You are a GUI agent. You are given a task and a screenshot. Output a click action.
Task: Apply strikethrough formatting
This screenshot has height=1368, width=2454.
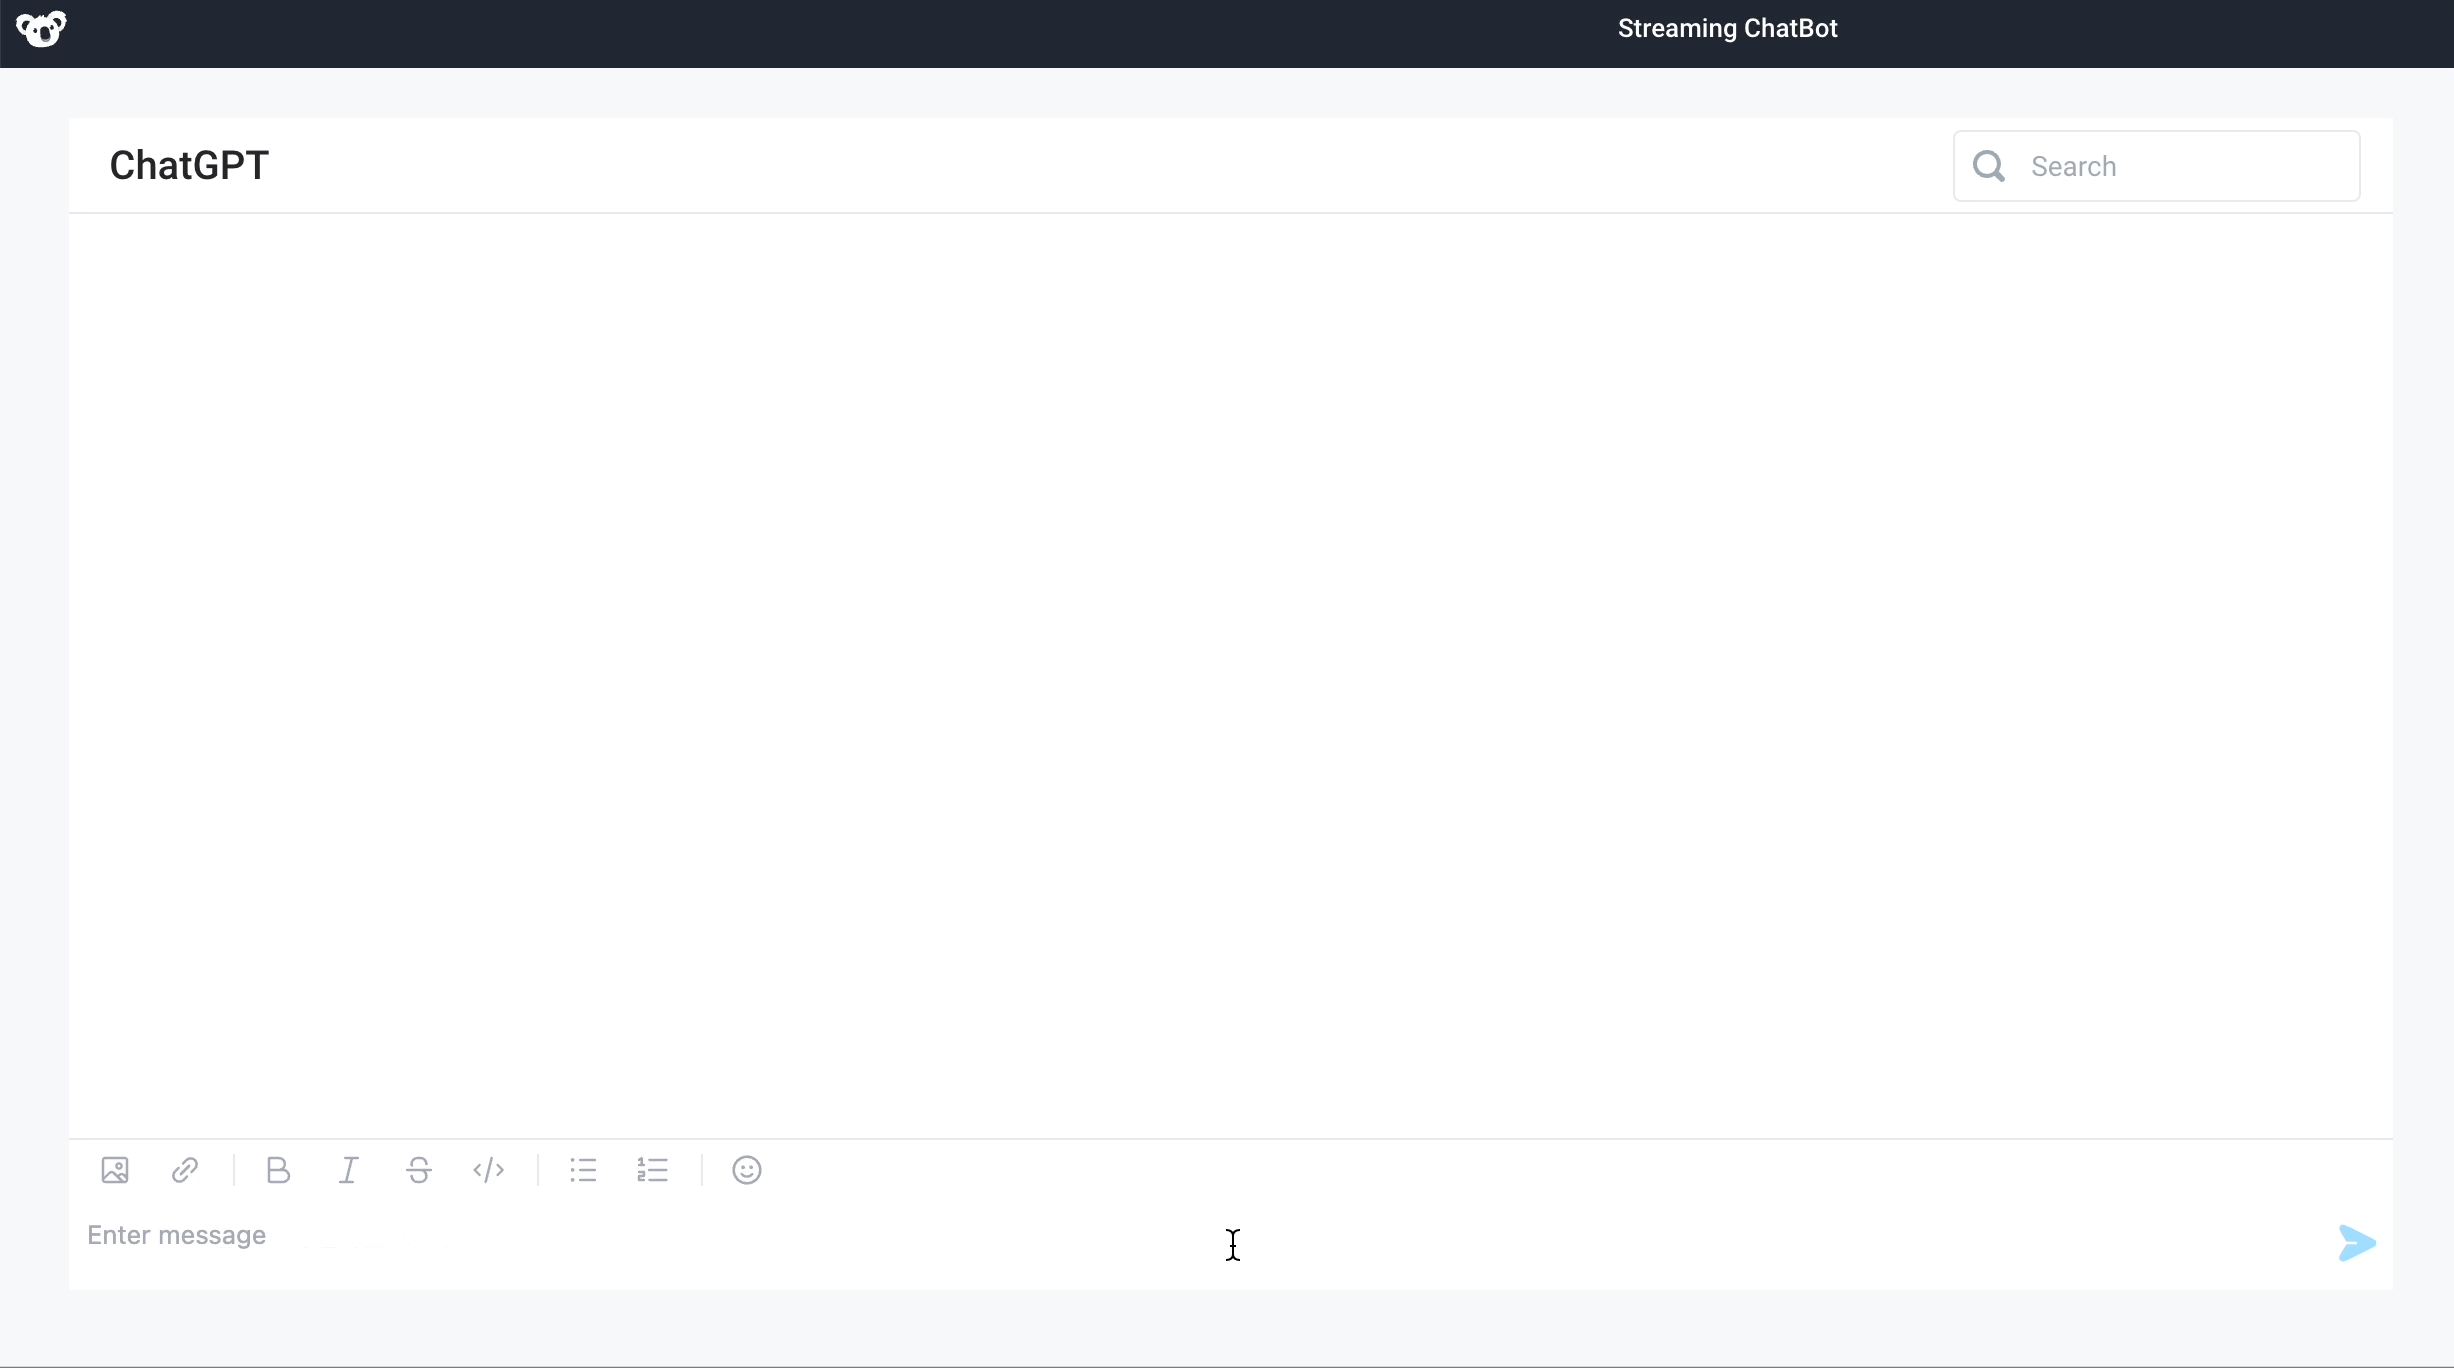419,1170
